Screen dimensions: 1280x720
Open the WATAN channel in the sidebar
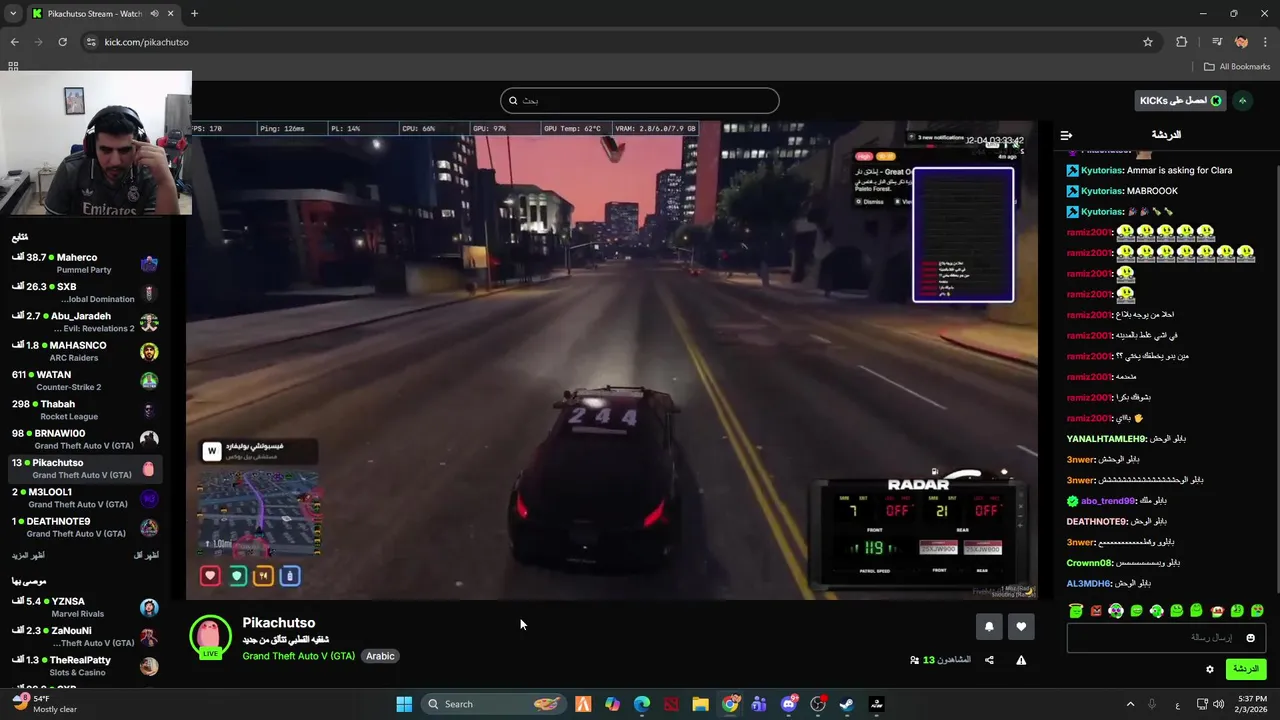tap(84, 381)
